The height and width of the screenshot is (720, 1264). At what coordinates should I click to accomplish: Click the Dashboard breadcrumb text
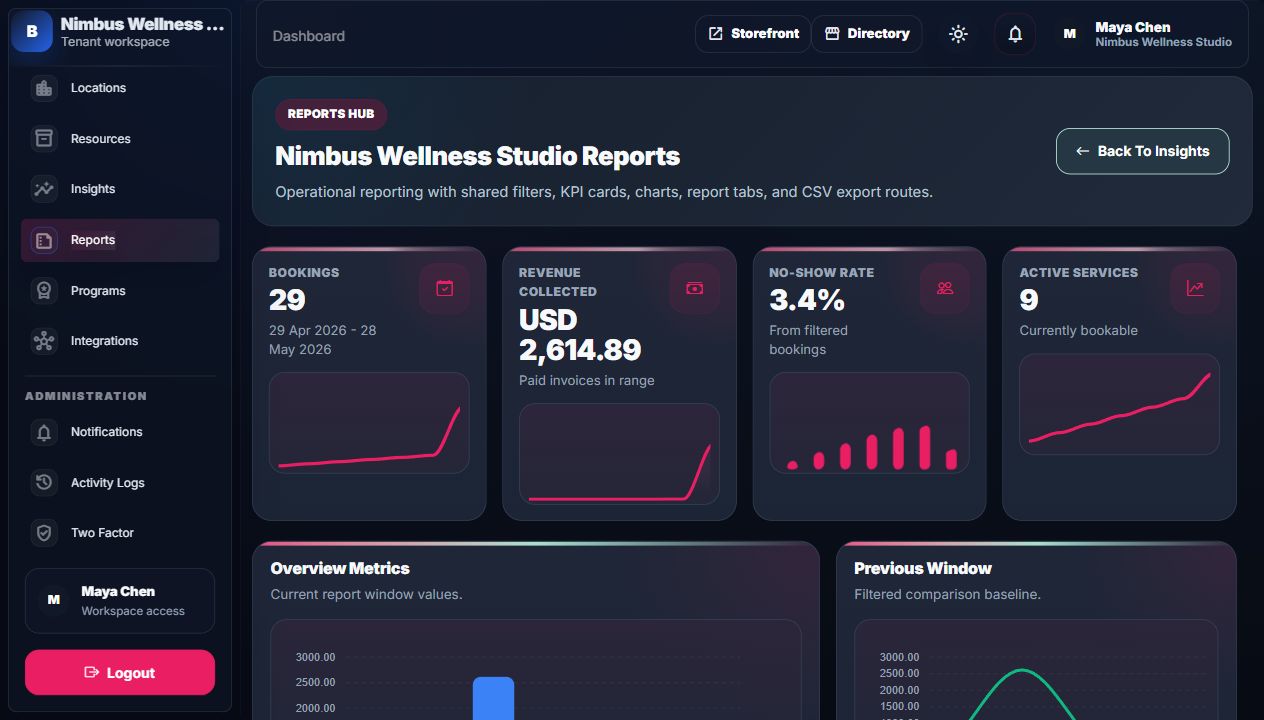tap(309, 36)
